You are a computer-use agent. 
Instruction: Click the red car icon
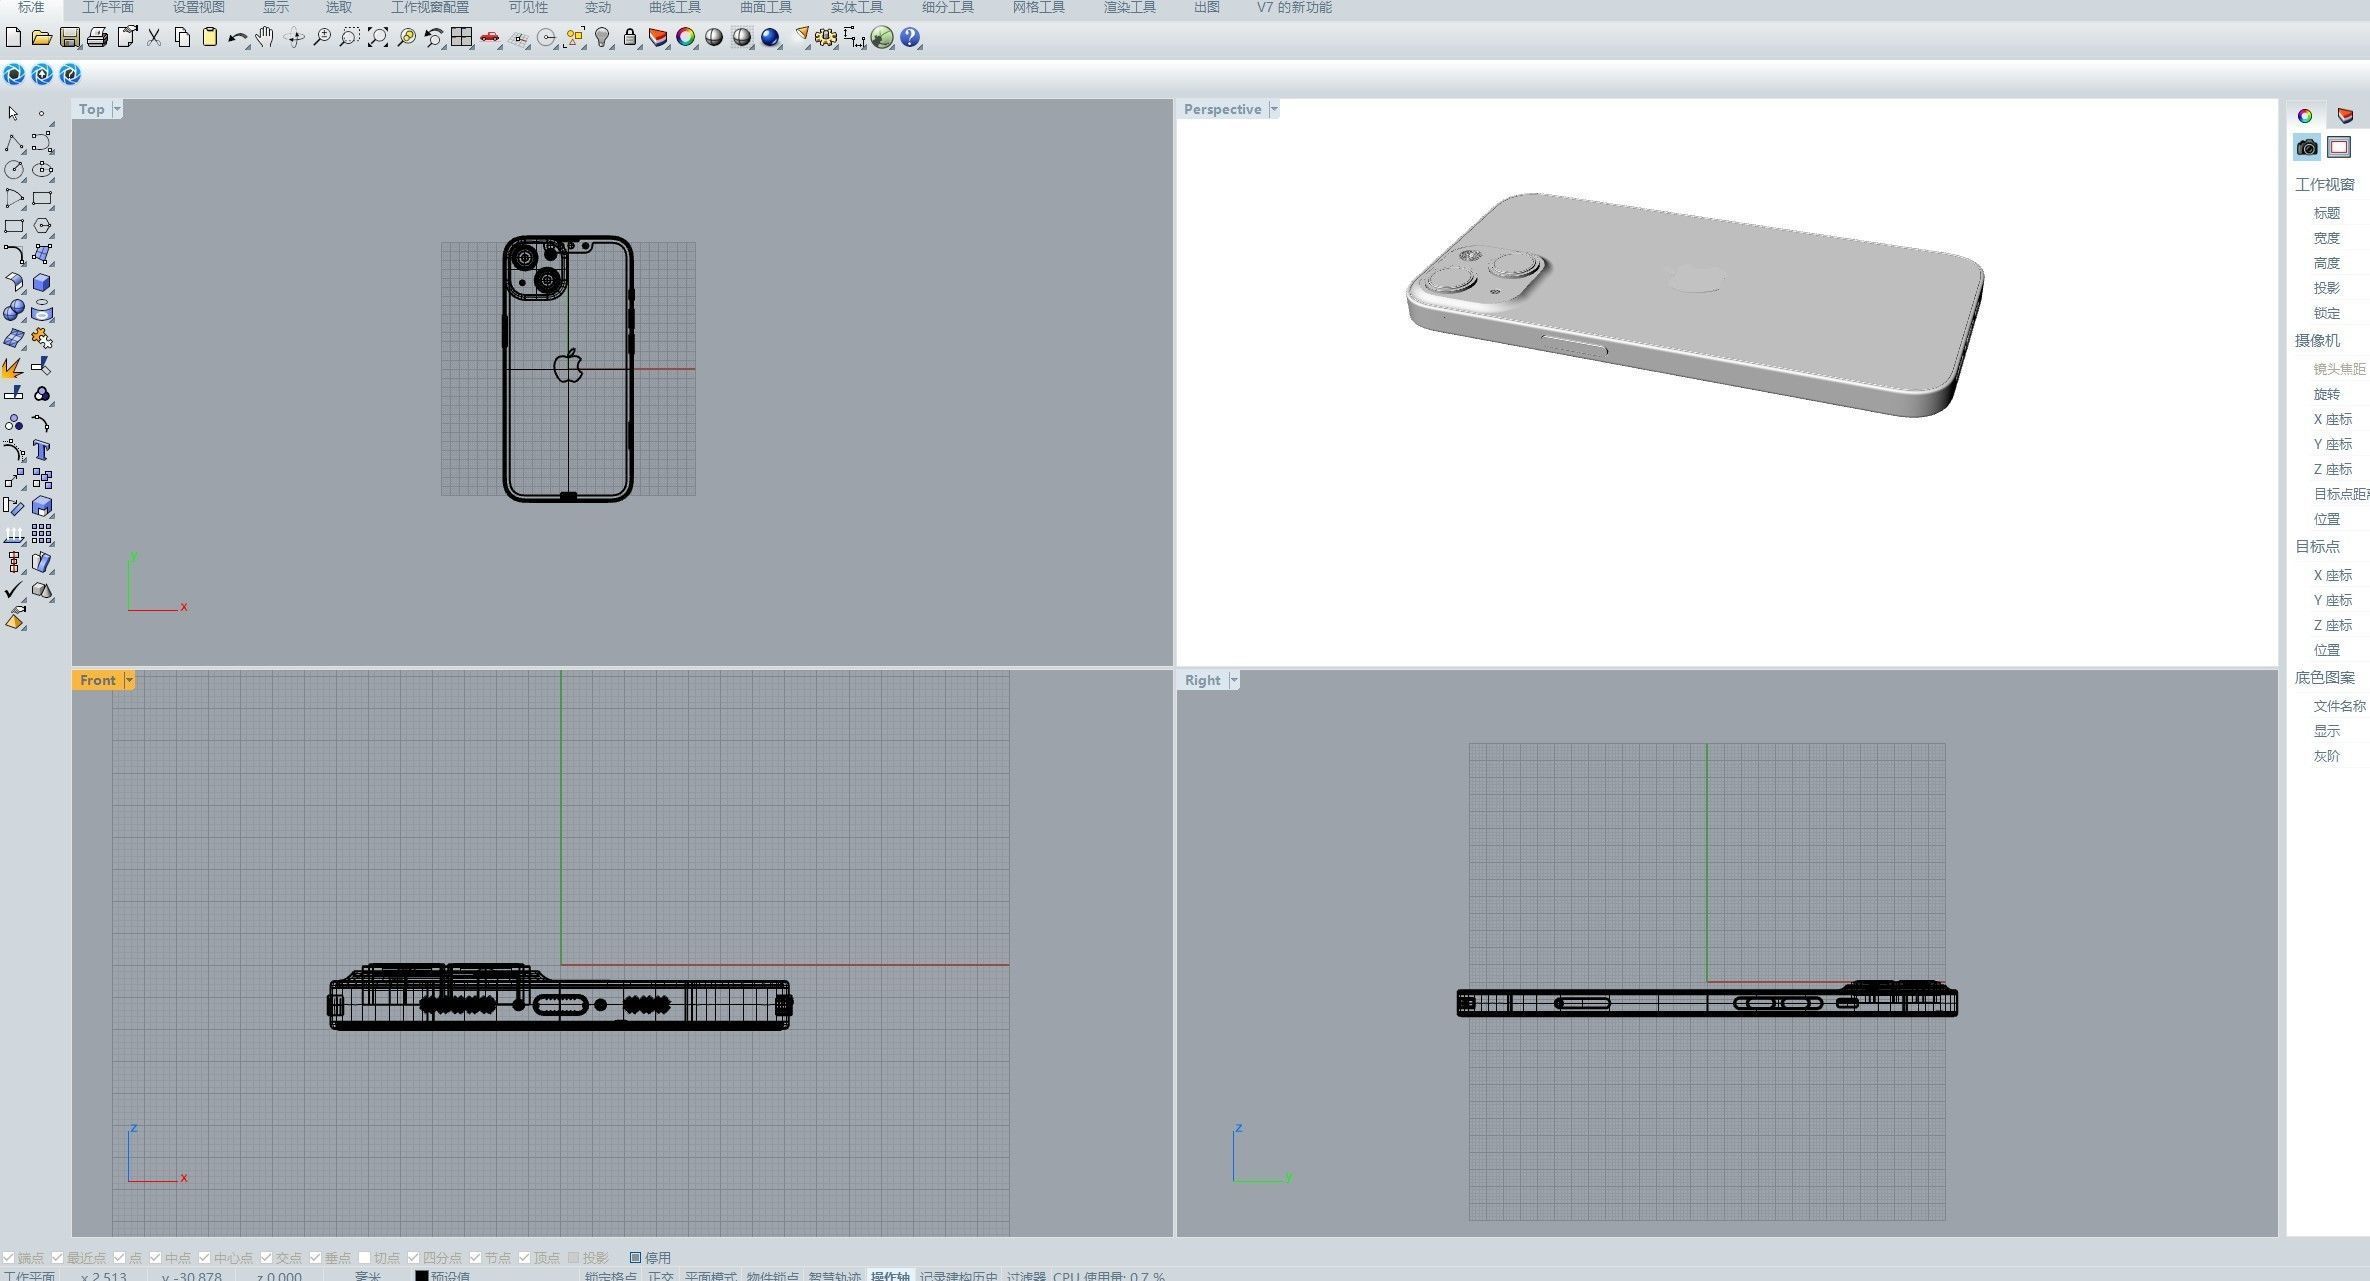490,38
